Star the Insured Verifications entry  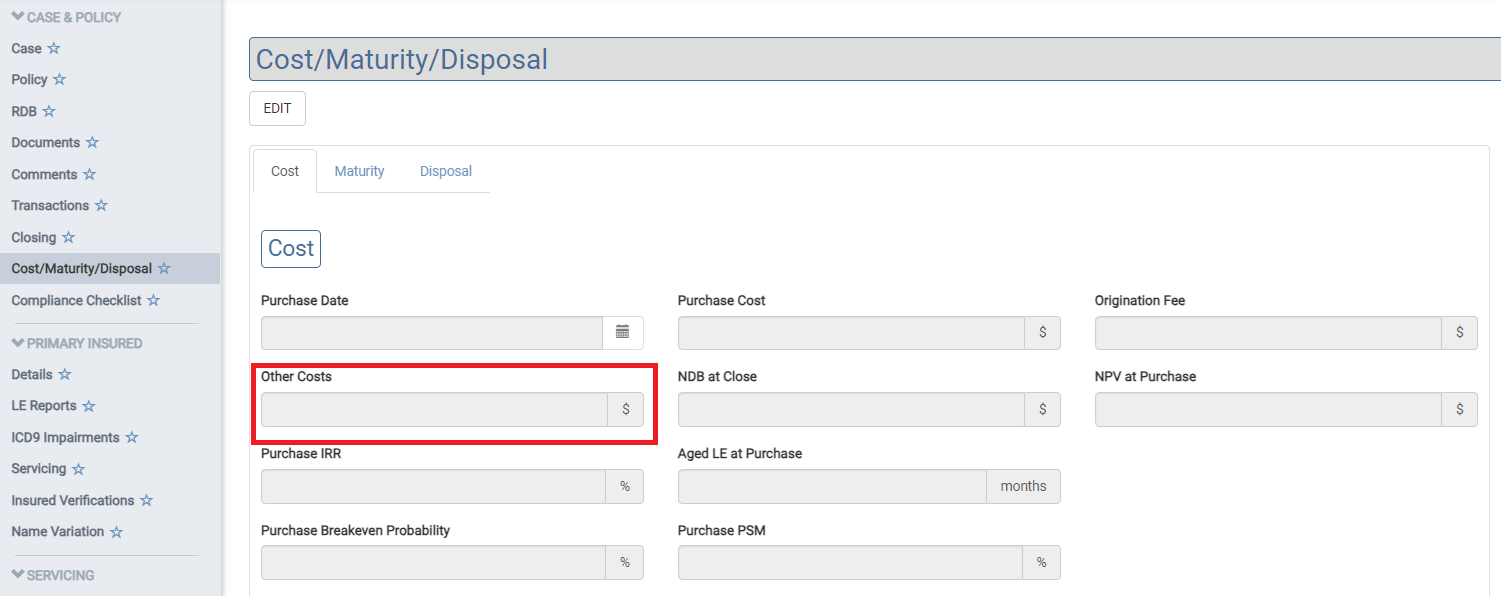pos(146,501)
